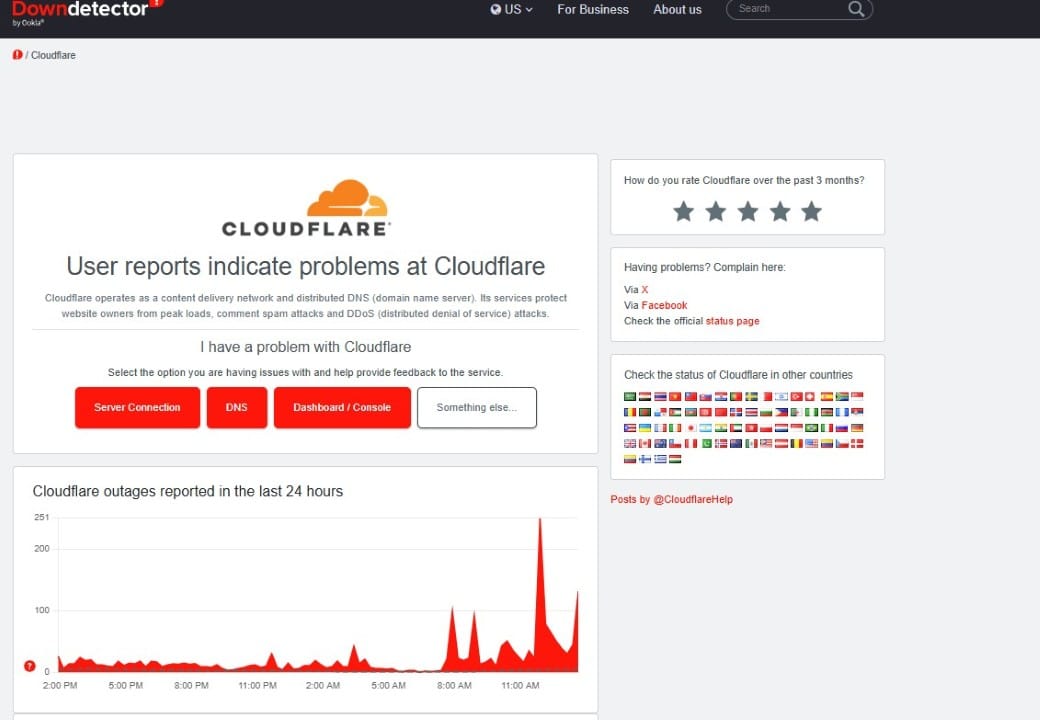
Task: Select the Spain flag
Action: (x=827, y=396)
